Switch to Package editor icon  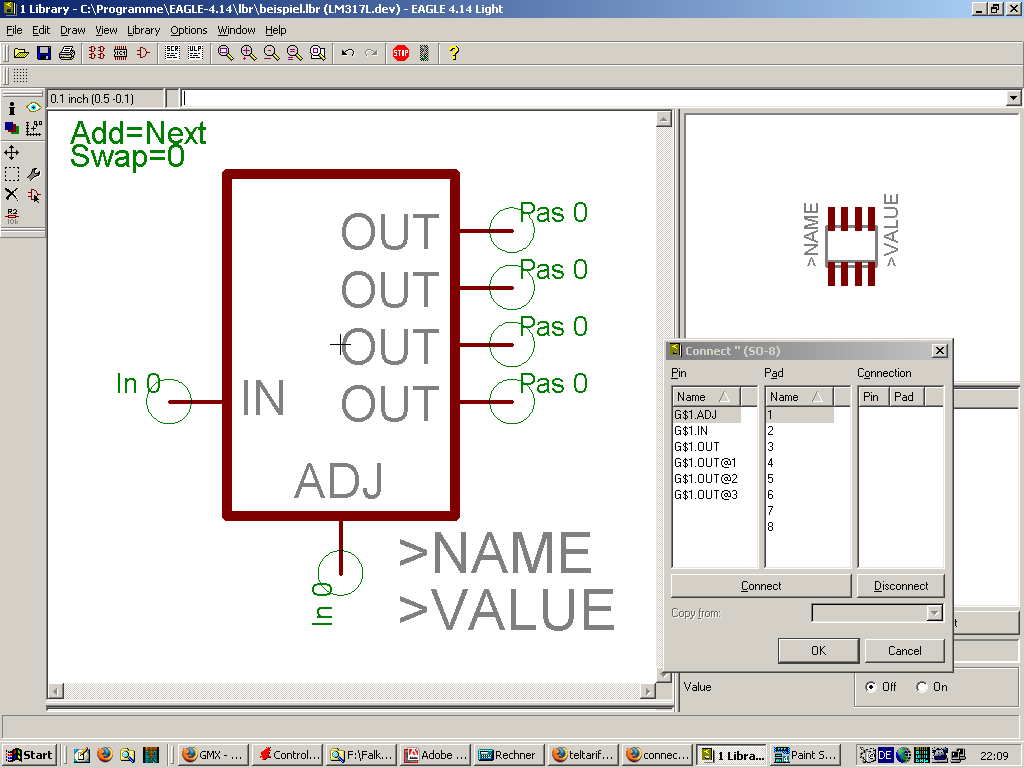[120, 53]
